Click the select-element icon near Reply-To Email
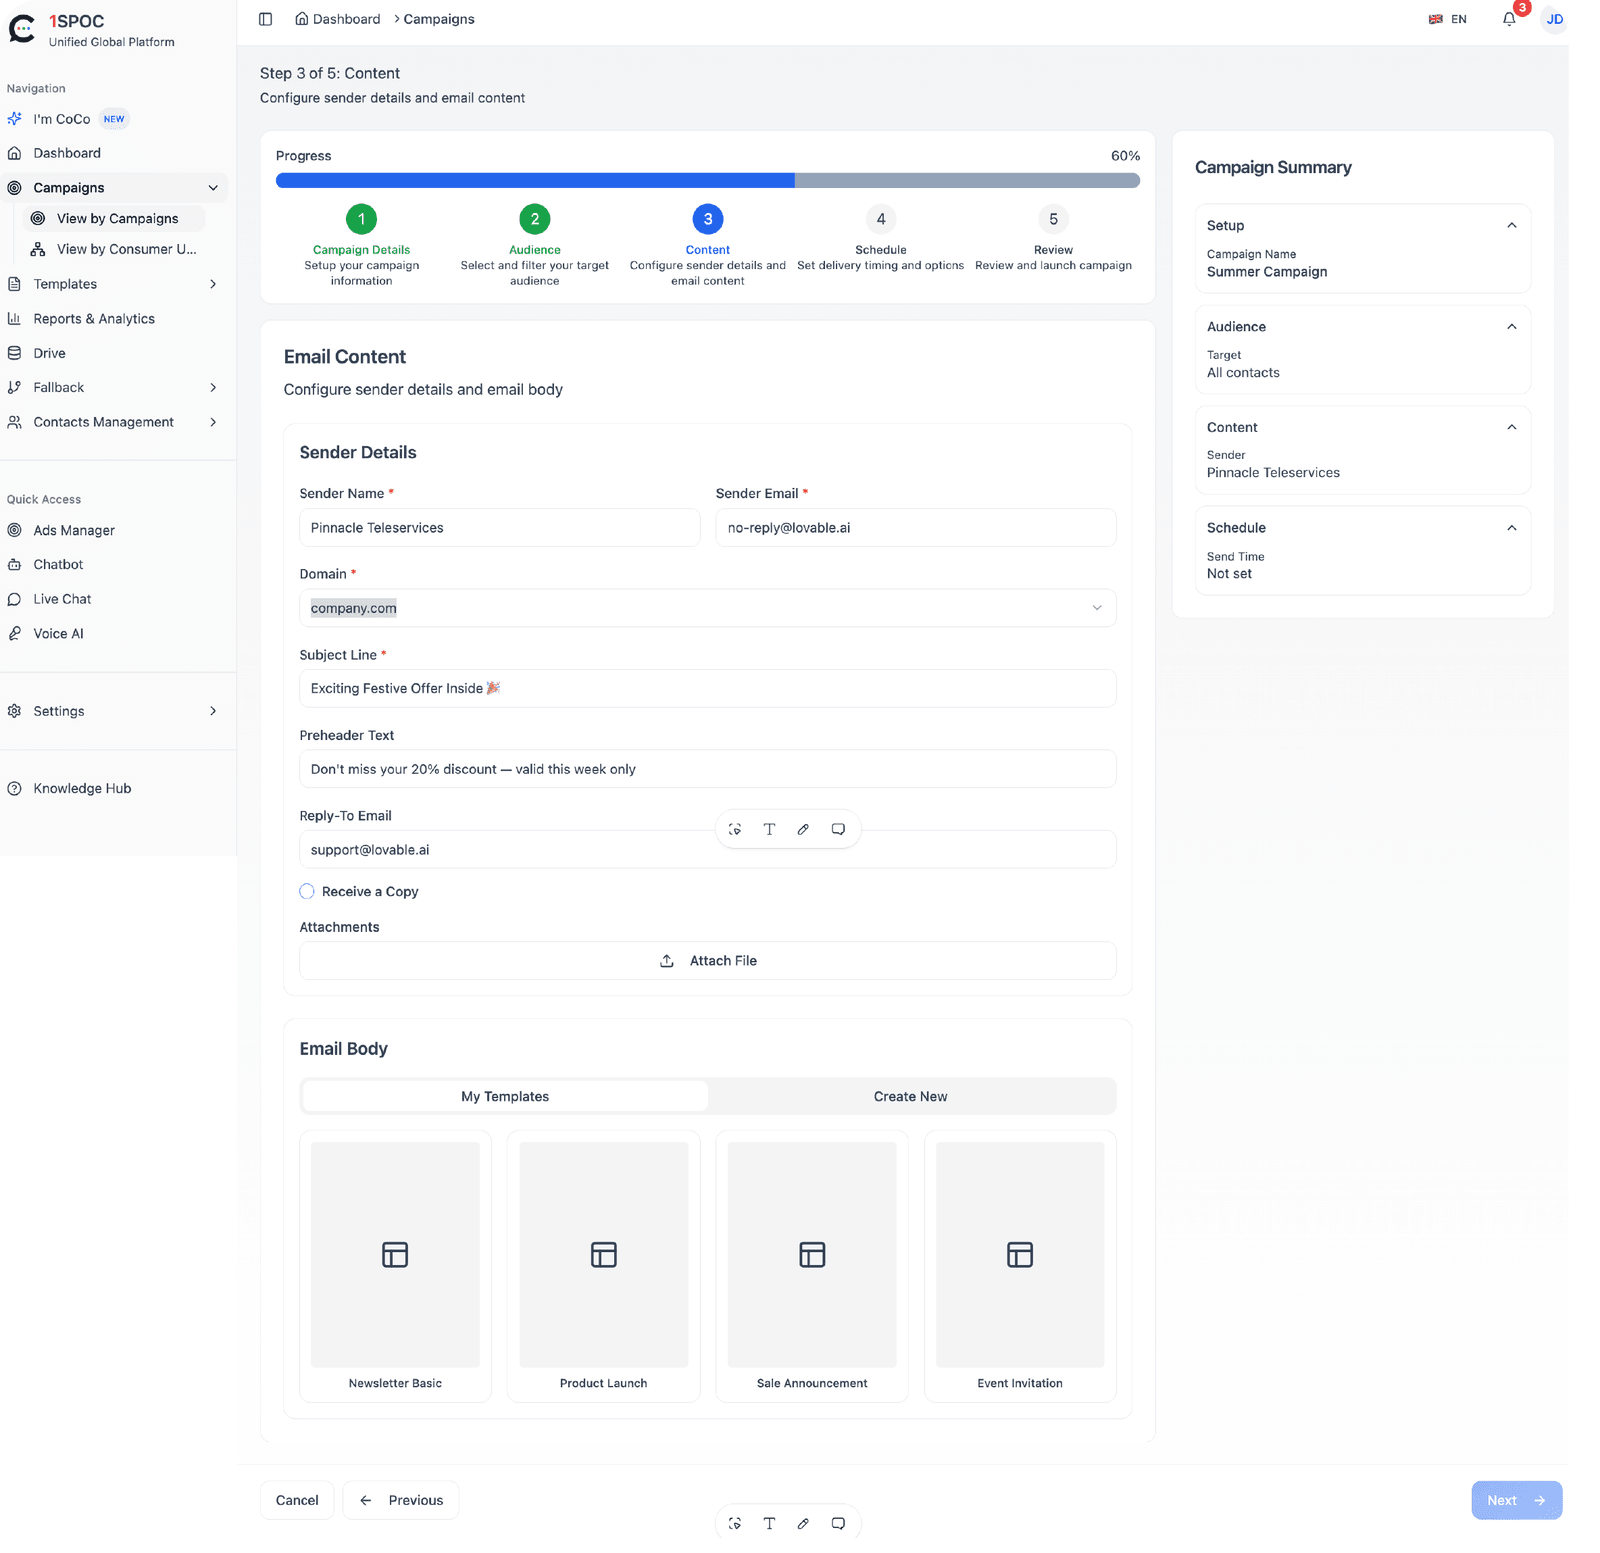1600x1553 pixels. coord(735,829)
